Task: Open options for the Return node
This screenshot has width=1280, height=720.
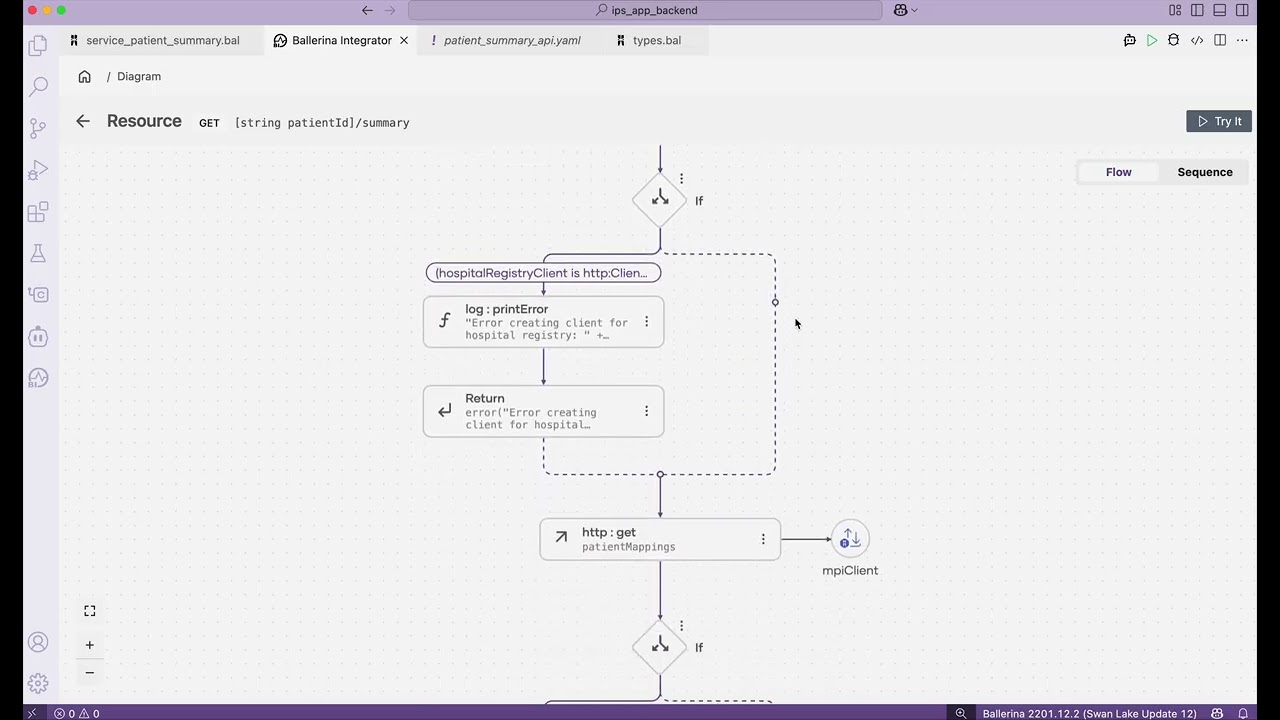Action: [x=646, y=411]
